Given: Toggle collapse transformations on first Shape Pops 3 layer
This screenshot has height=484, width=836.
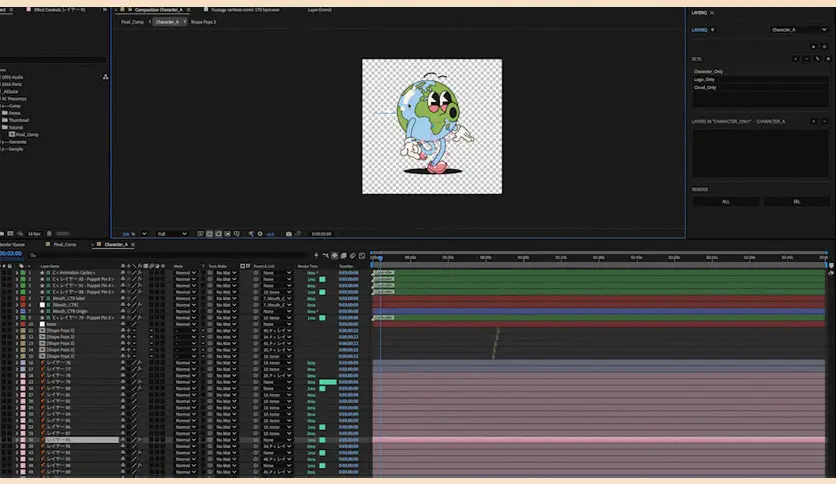Looking at the screenshot, I should tap(128, 330).
